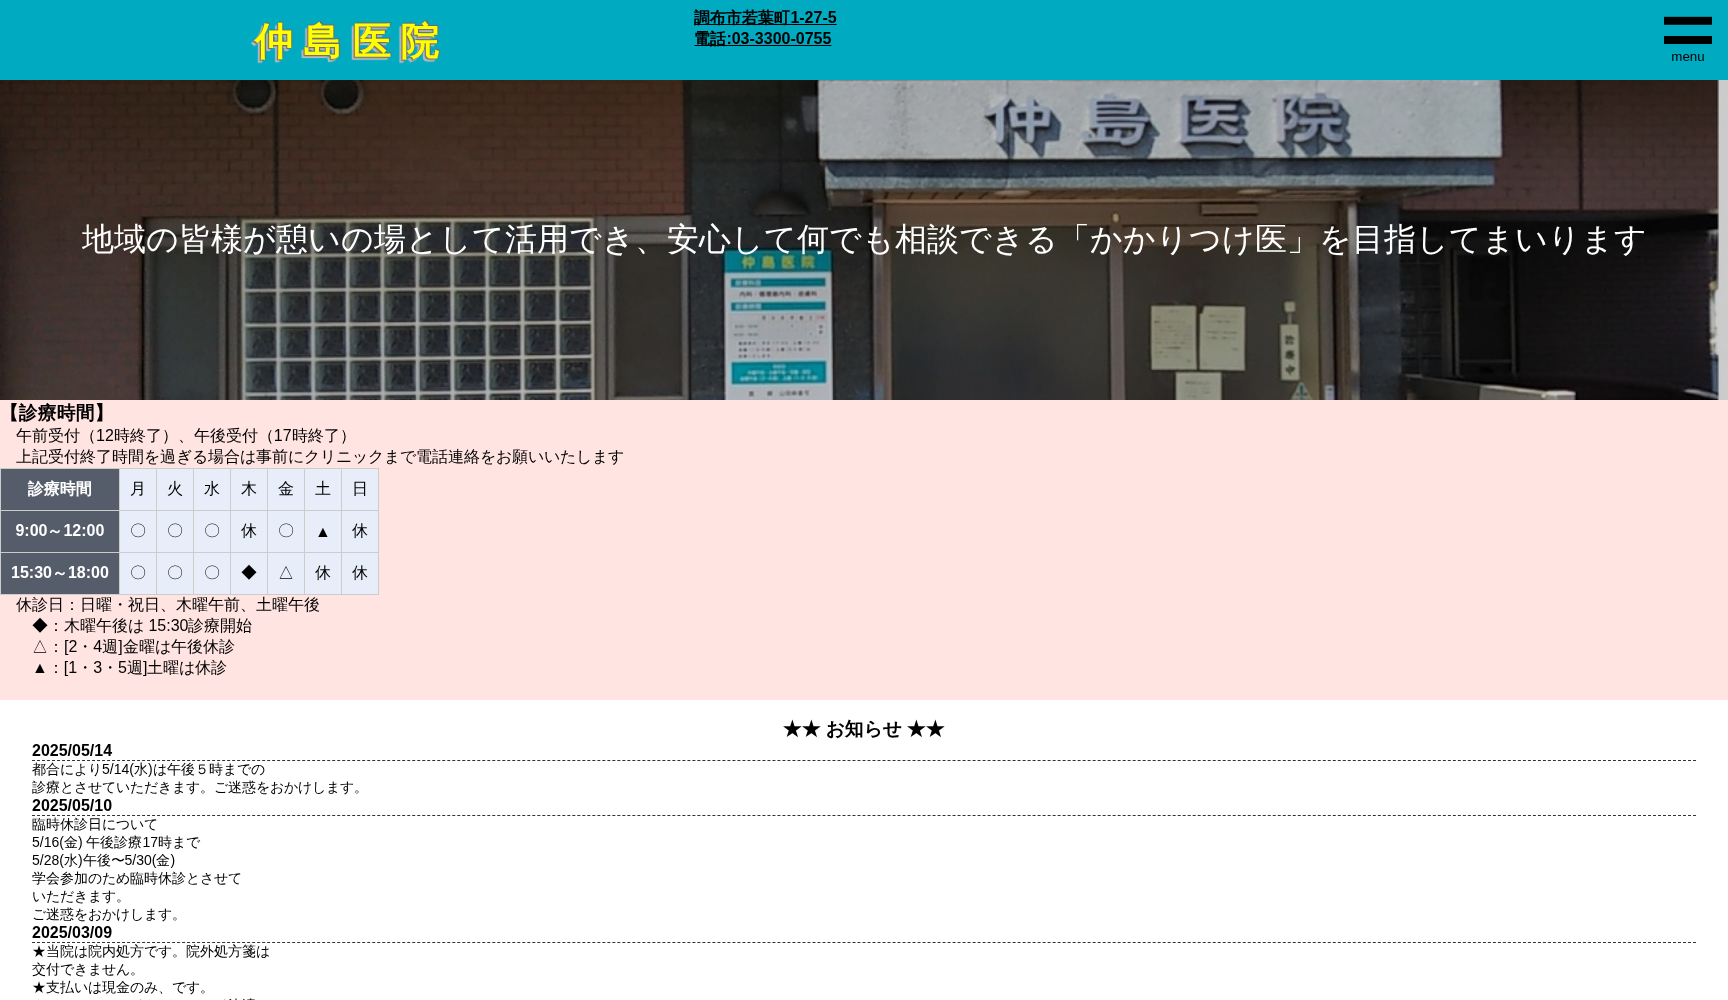Screen dimensions: 1728x1000
Task: Click the menu label under hamburger icon
Action: coord(1687,57)
